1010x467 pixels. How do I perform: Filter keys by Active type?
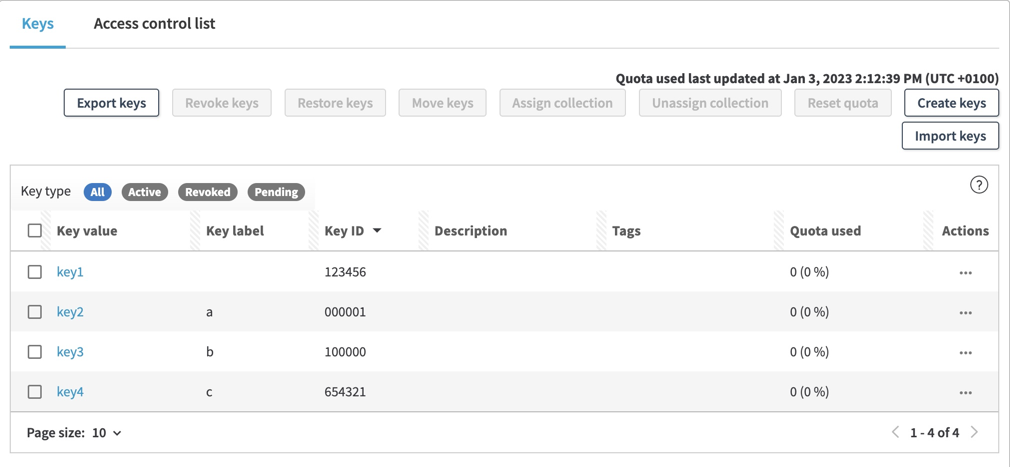(x=144, y=192)
